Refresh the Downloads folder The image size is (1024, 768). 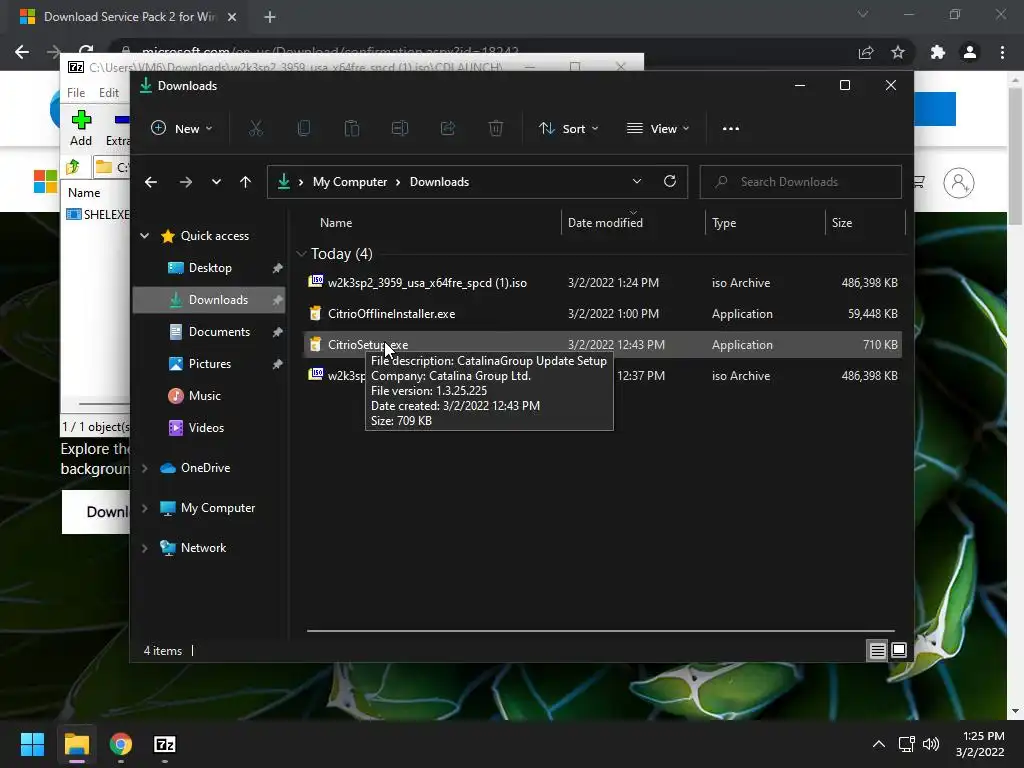(x=669, y=182)
